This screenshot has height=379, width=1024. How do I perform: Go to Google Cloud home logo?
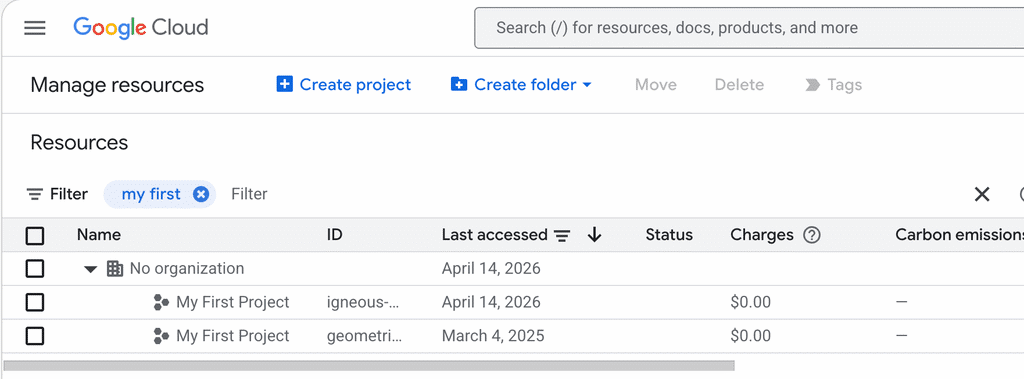[x=140, y=27]
